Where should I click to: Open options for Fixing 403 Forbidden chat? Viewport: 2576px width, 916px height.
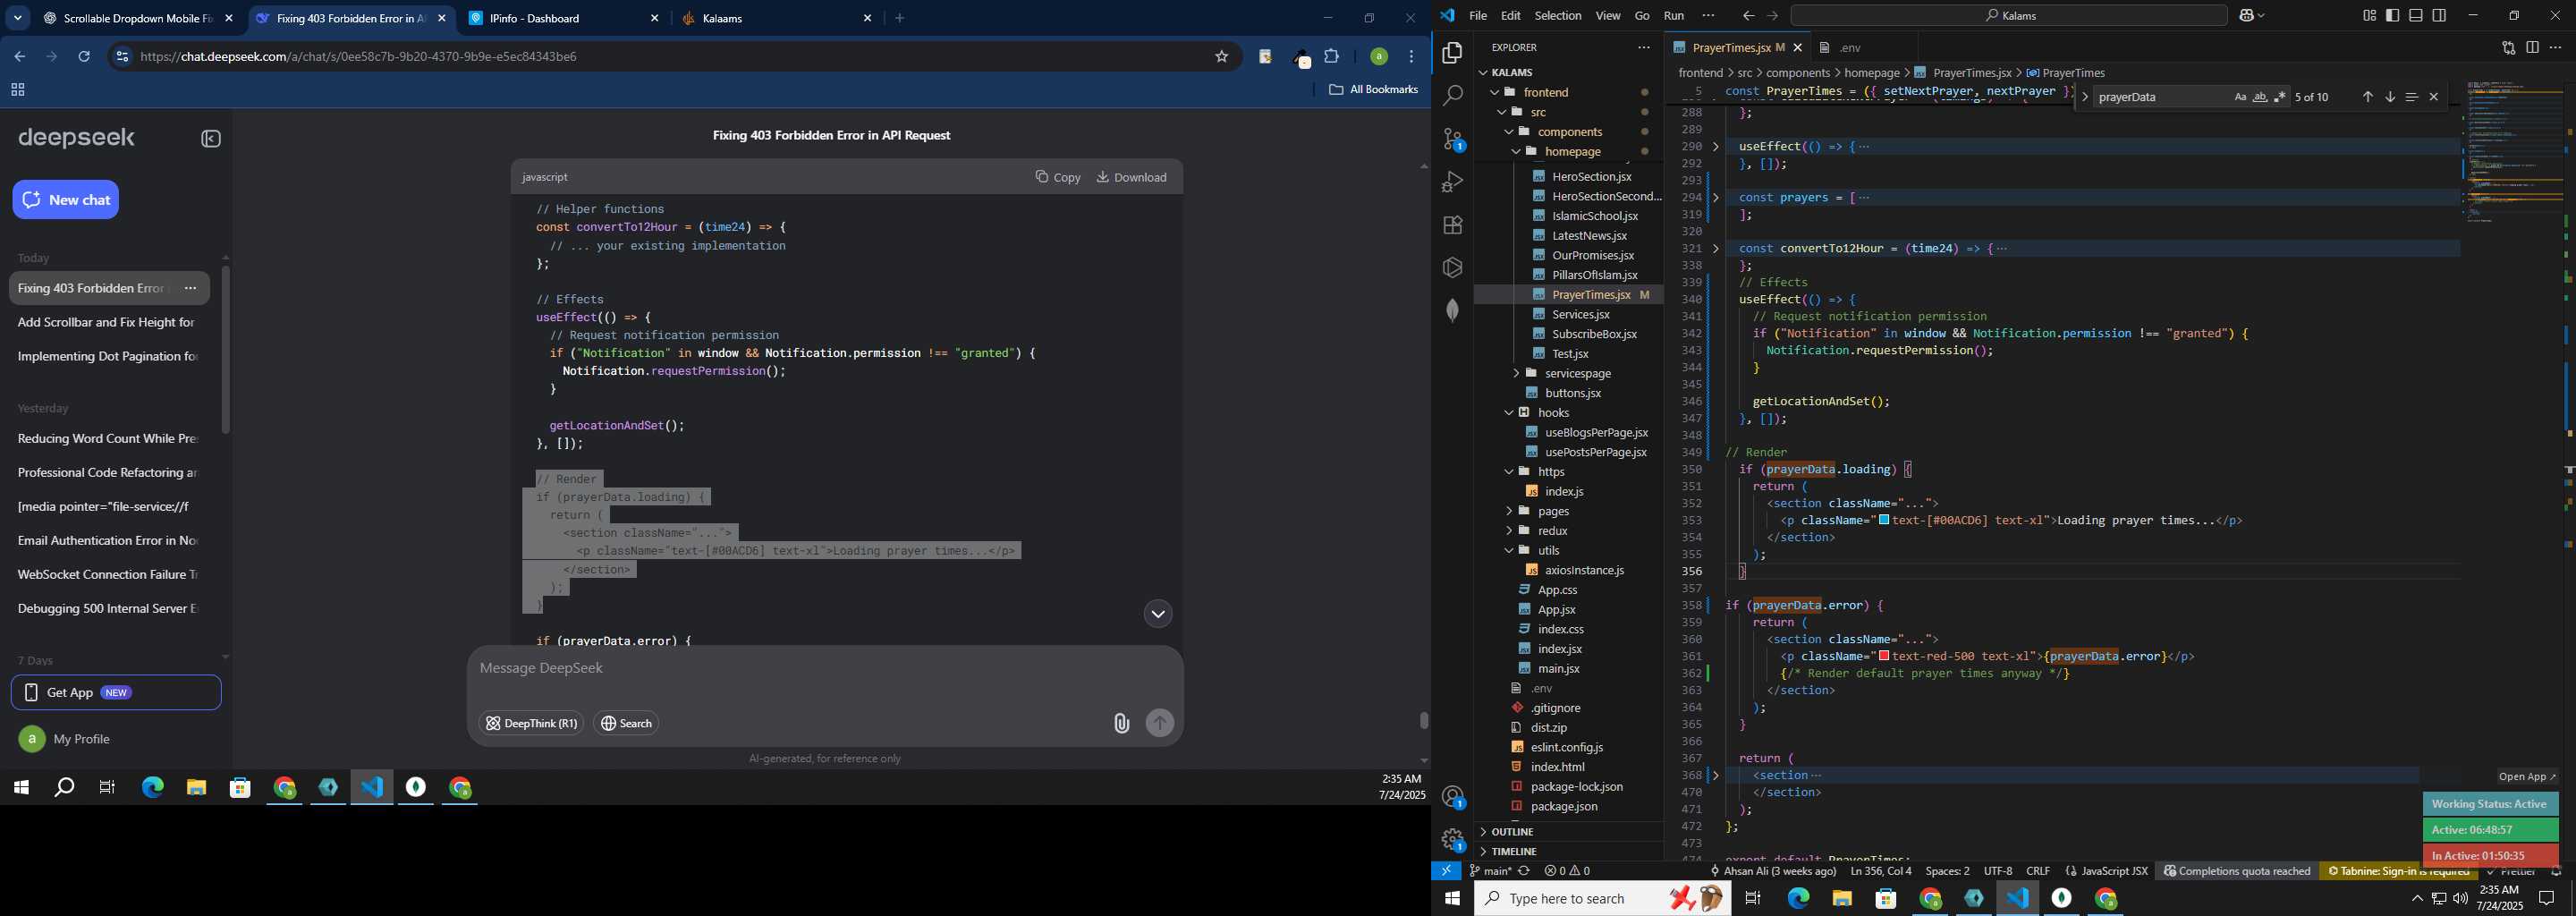point(190,288)
